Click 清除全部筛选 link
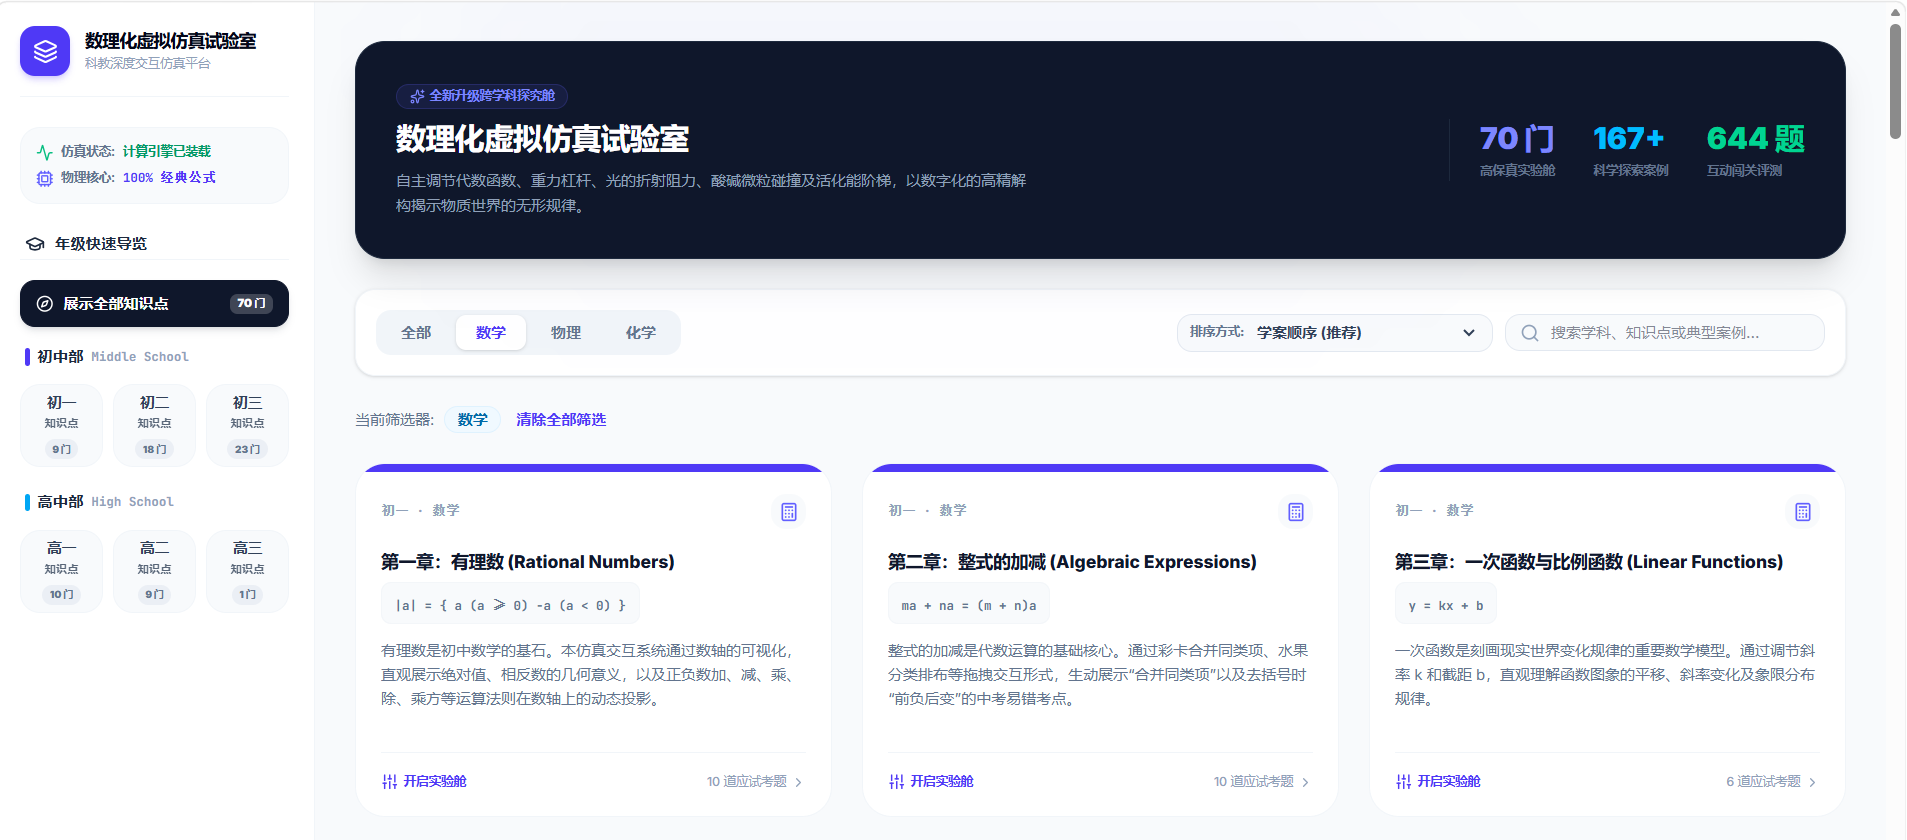The width and height of the screenshot is (1907, 840). click(x=561, y=420)
